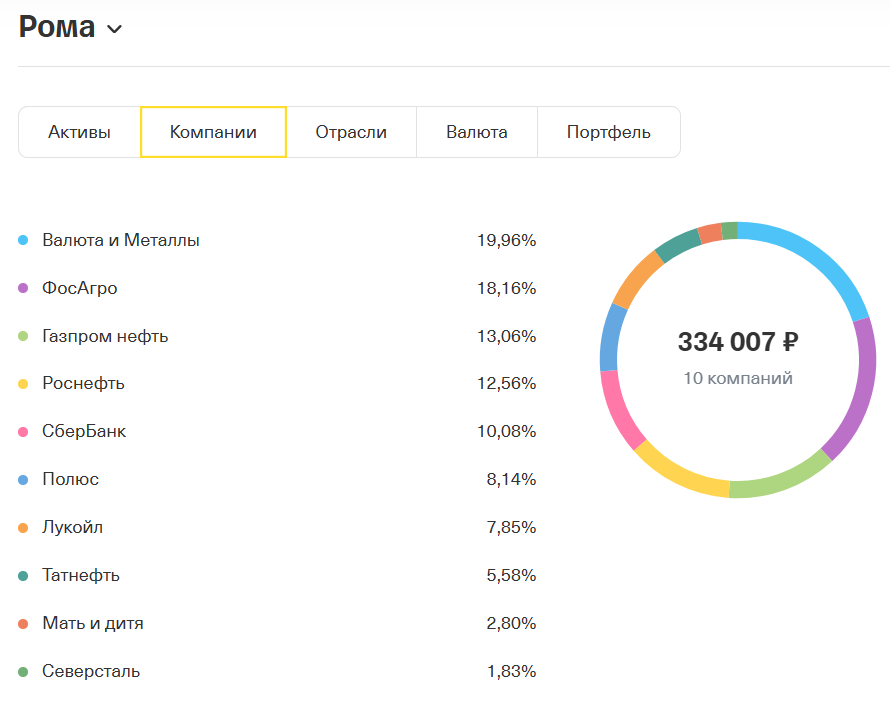Viewport: 890px width, 702px height.
Task: Click the teal dot next to Татнефть
Action: click(23, 576)
